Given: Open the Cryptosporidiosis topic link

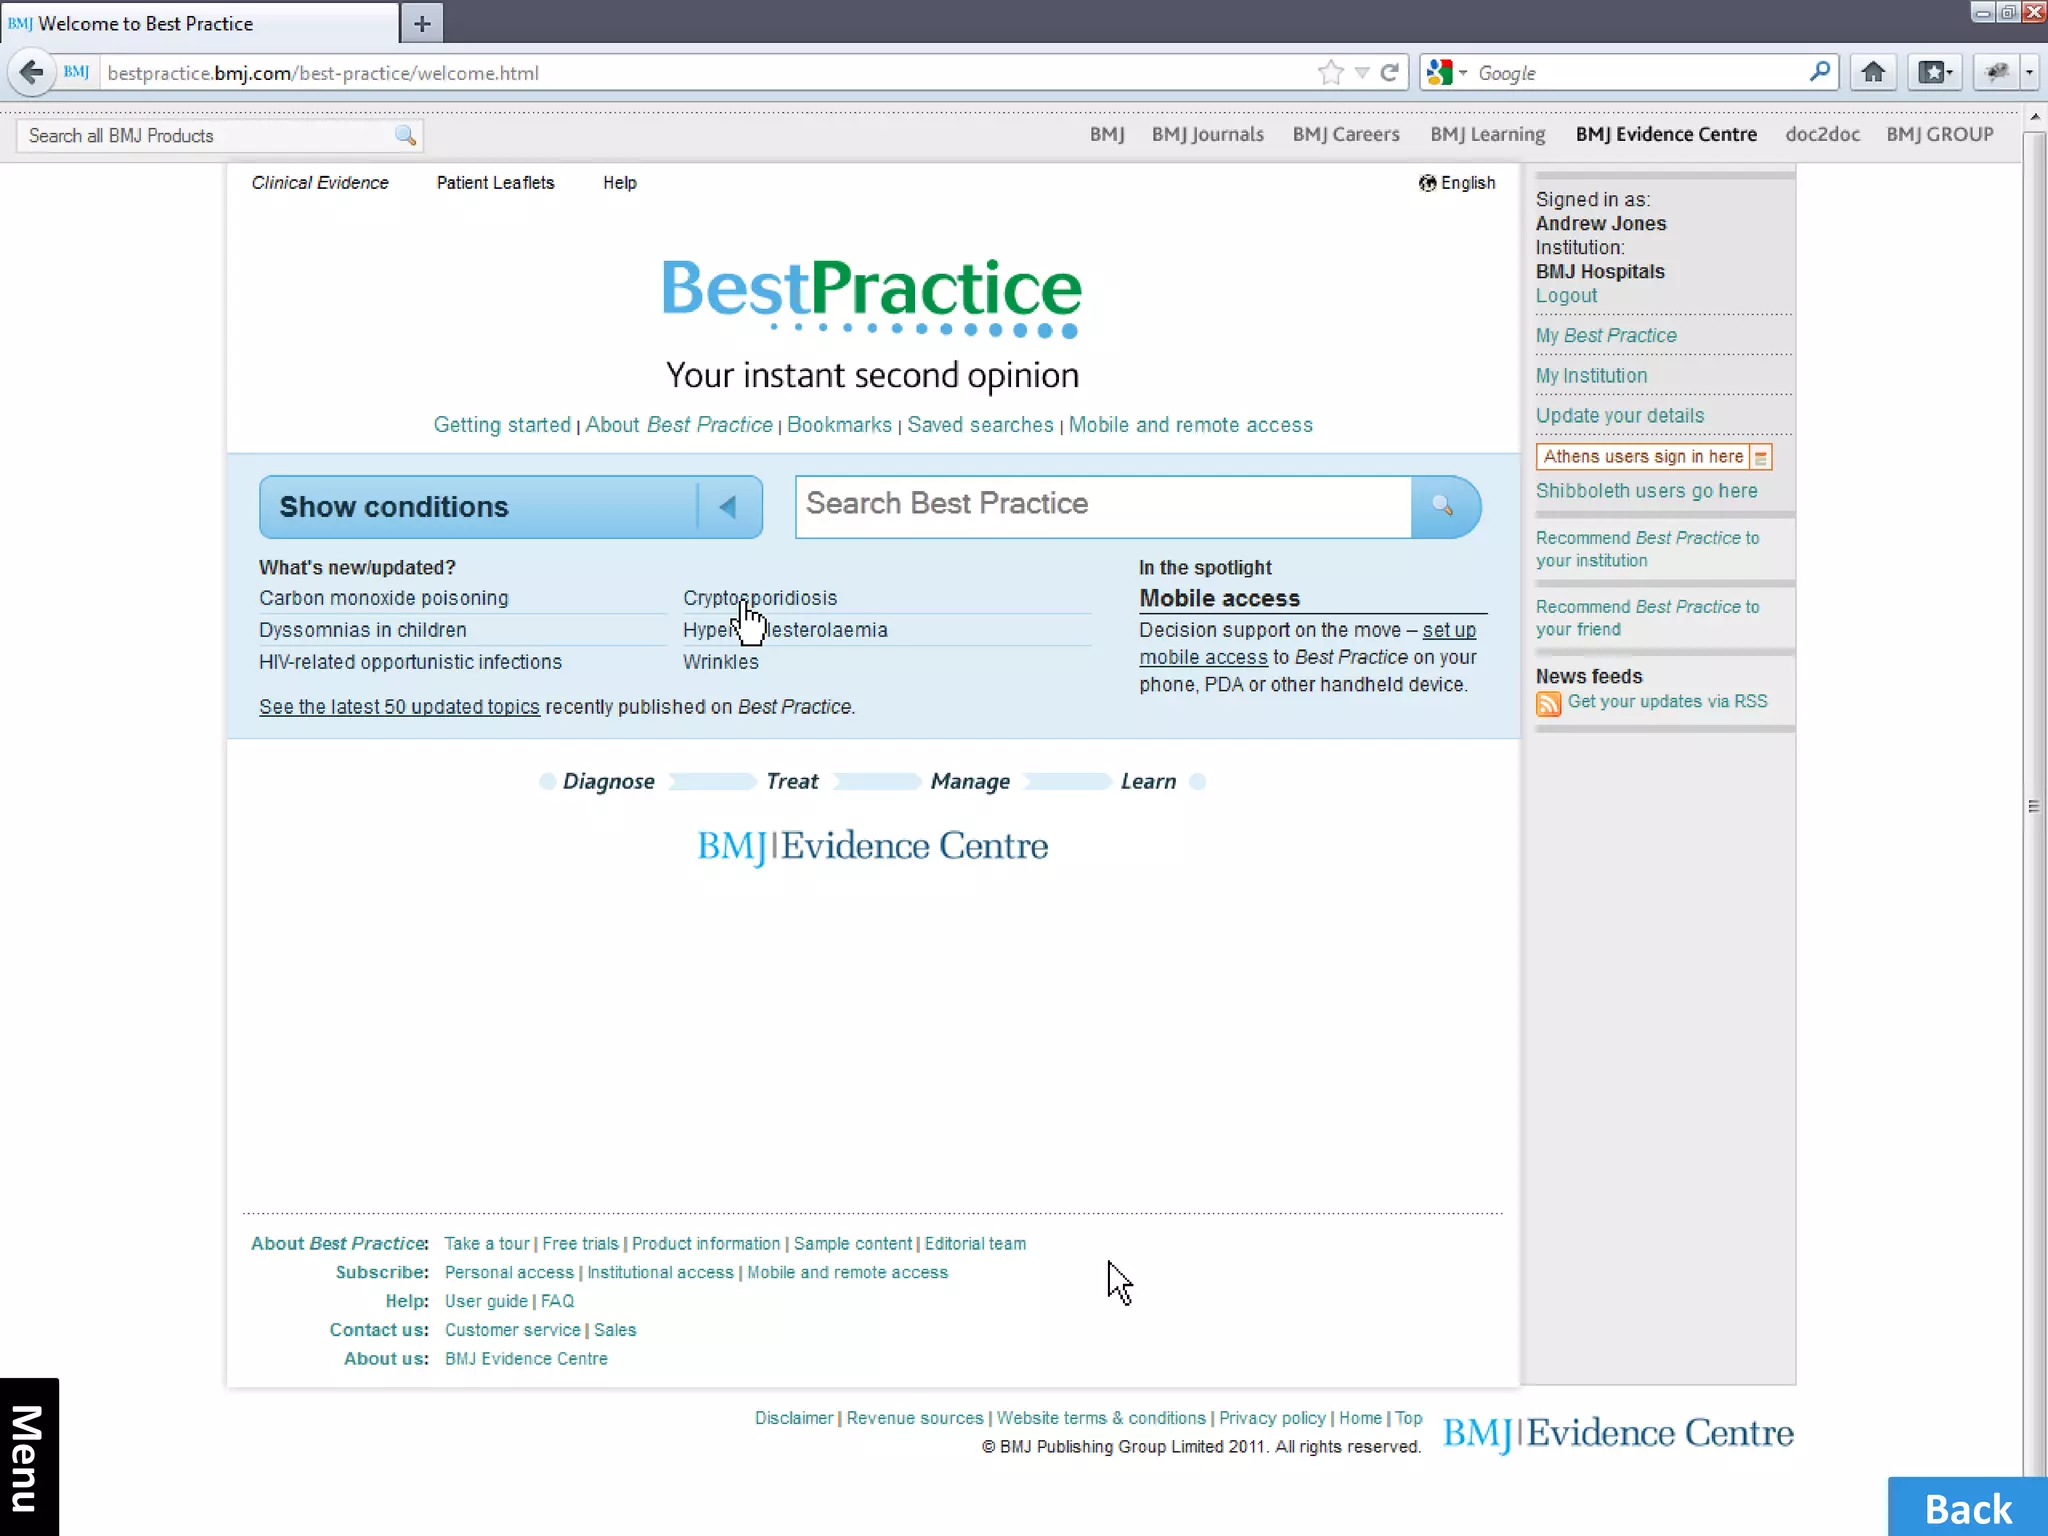Looking at the screenshot, I should tap(760, 598).
